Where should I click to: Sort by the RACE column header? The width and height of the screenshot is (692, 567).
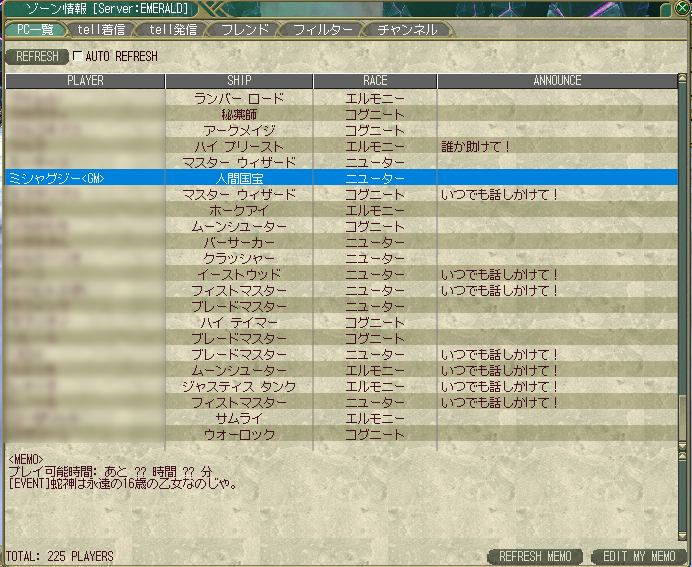tap(375, 81)
